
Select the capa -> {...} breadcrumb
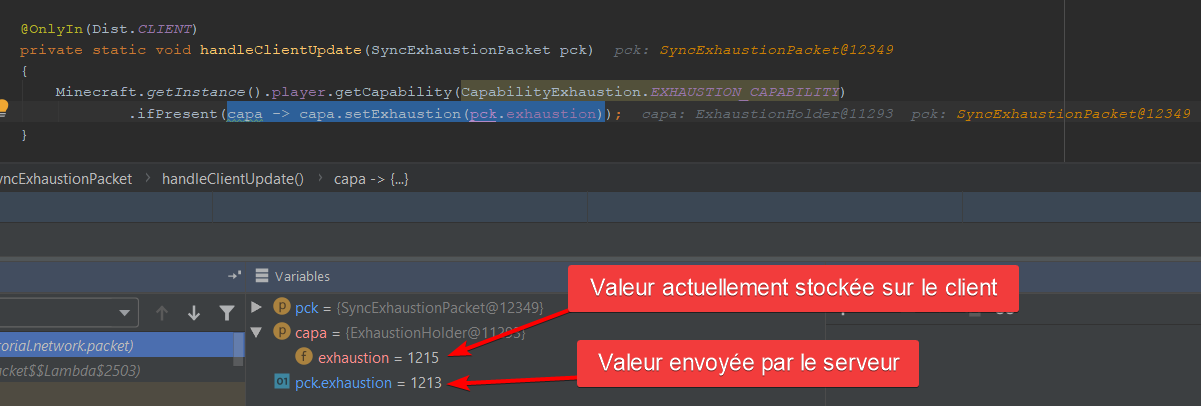coord(371,179)
